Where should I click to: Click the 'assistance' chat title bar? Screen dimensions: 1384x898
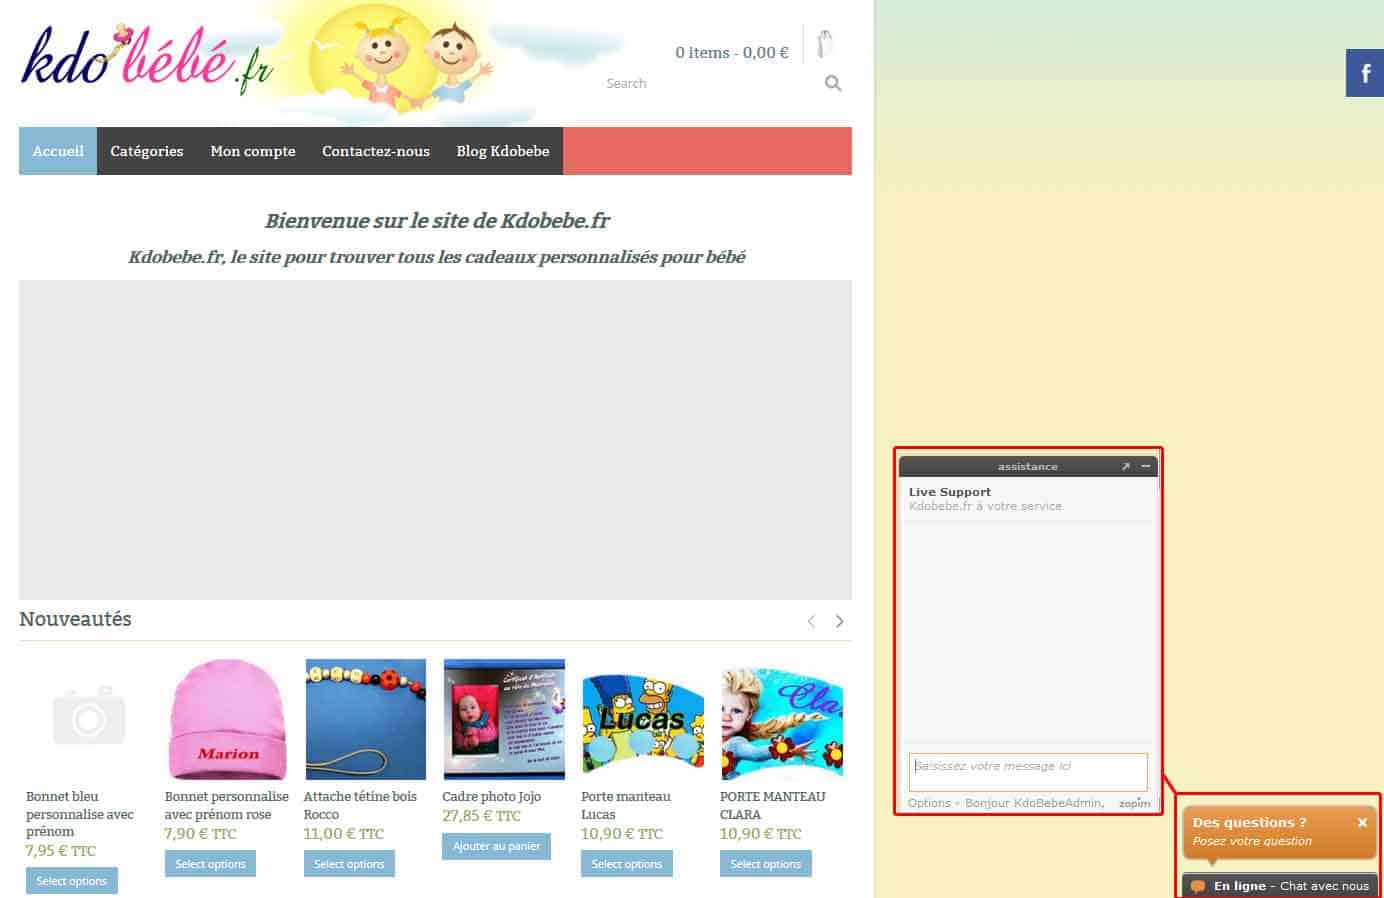point(1027,466)
